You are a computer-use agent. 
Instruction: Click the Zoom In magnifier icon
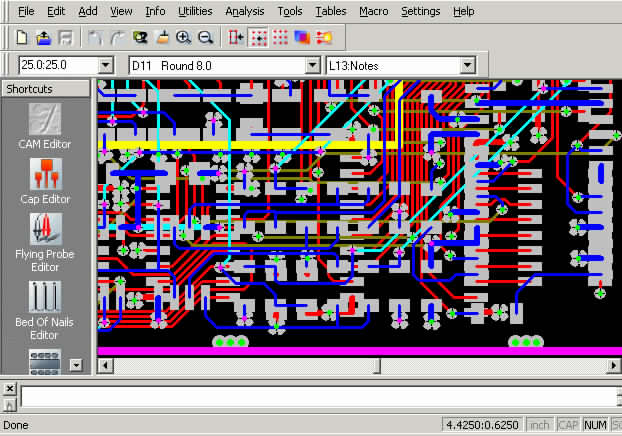183,37
